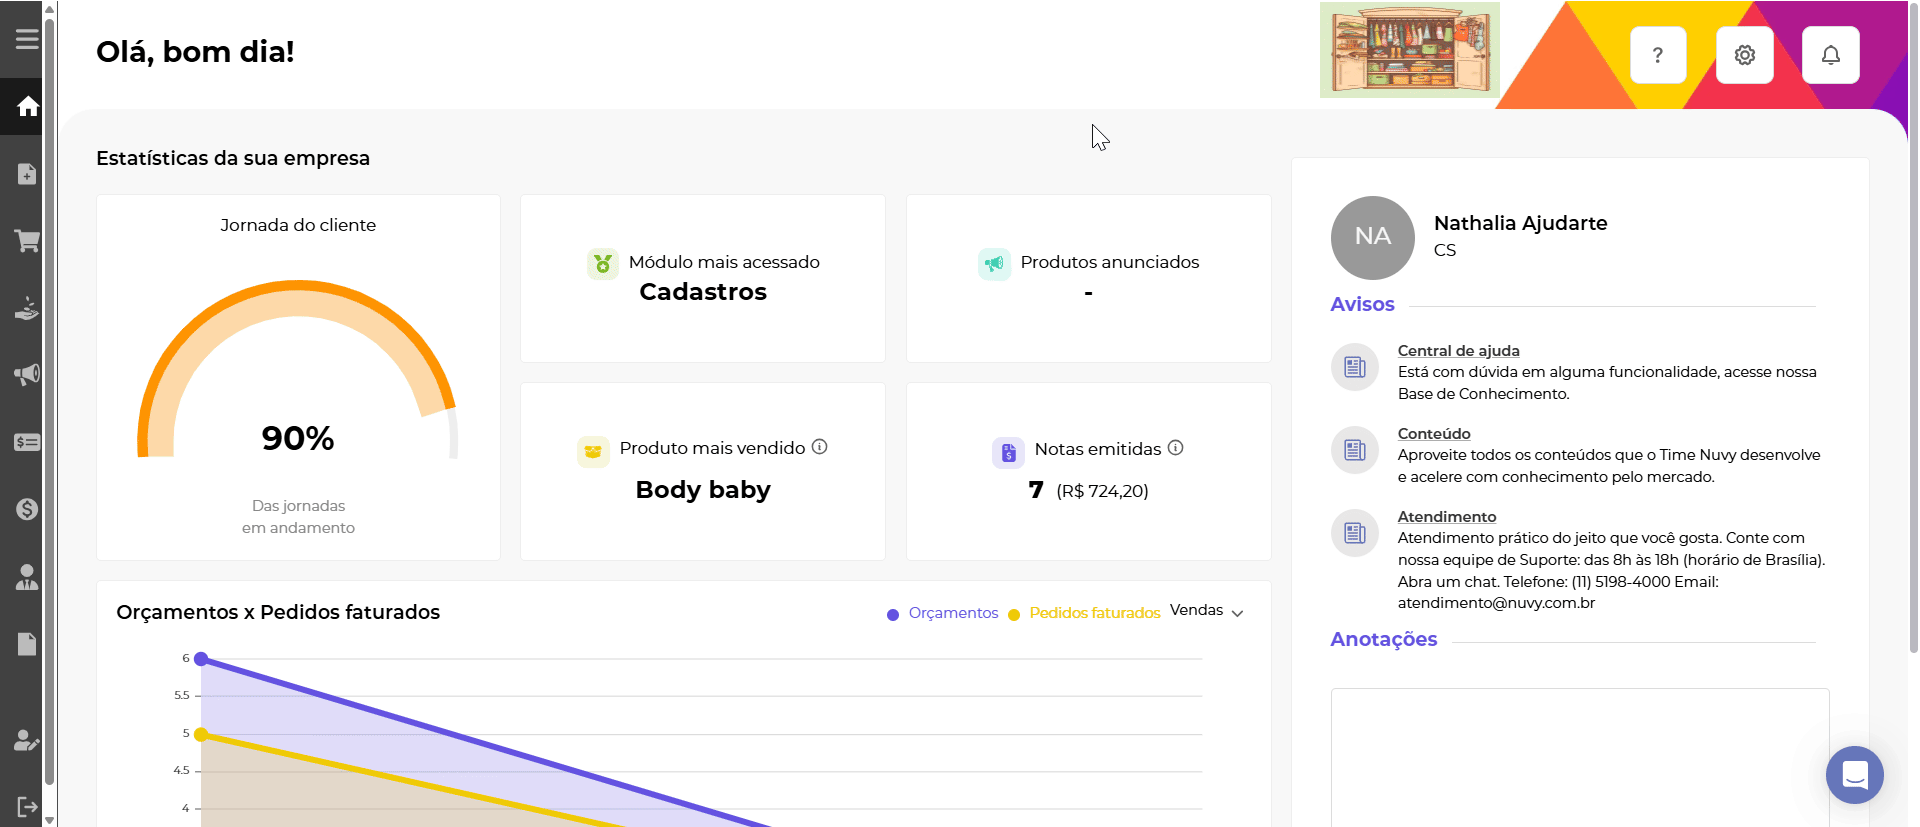Click the info icon beside Produto mais vendido

[x=819, y=447]
